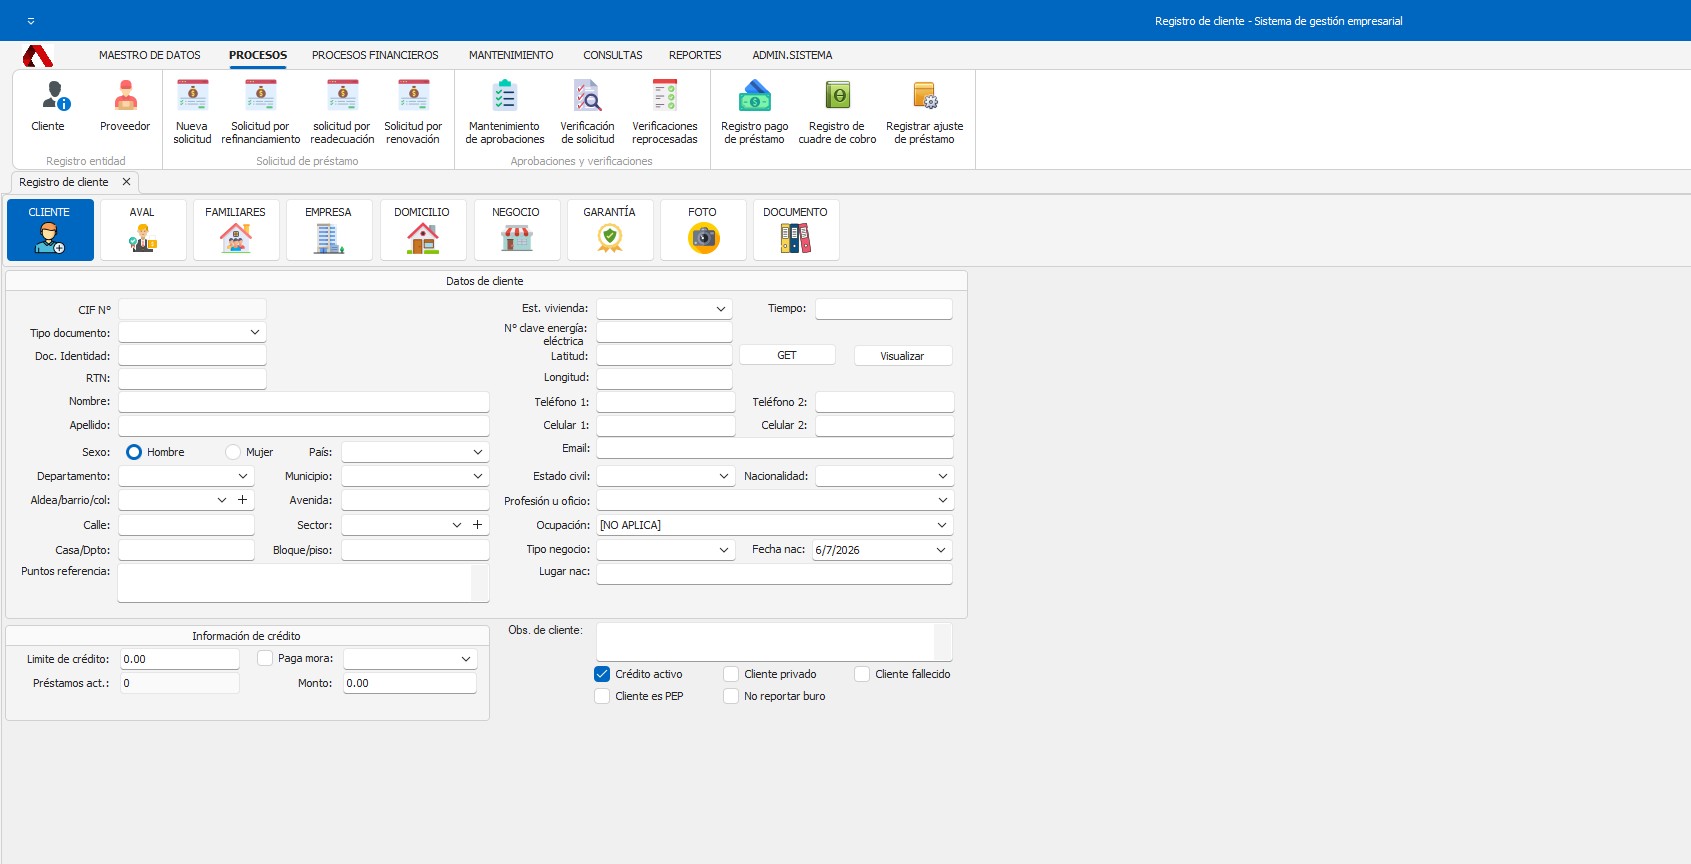Screen dimensions: 1691x864
Task: Switch to PROCESOS FINANCIEROS ribbon tab
Action: [x=375, y=55]
